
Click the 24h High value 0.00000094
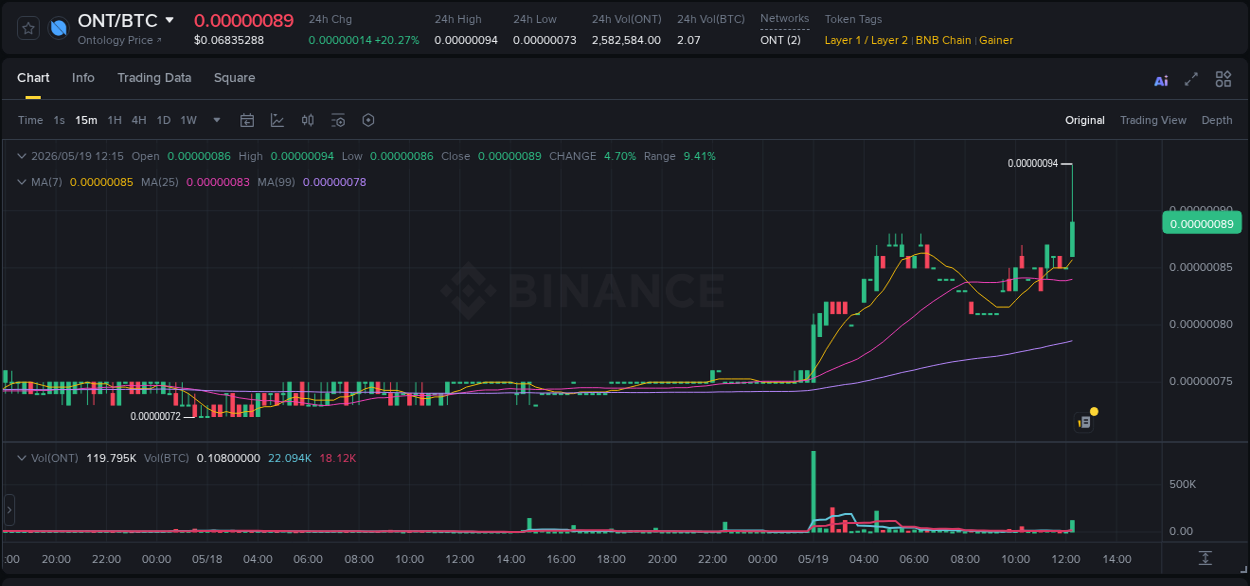466,40
